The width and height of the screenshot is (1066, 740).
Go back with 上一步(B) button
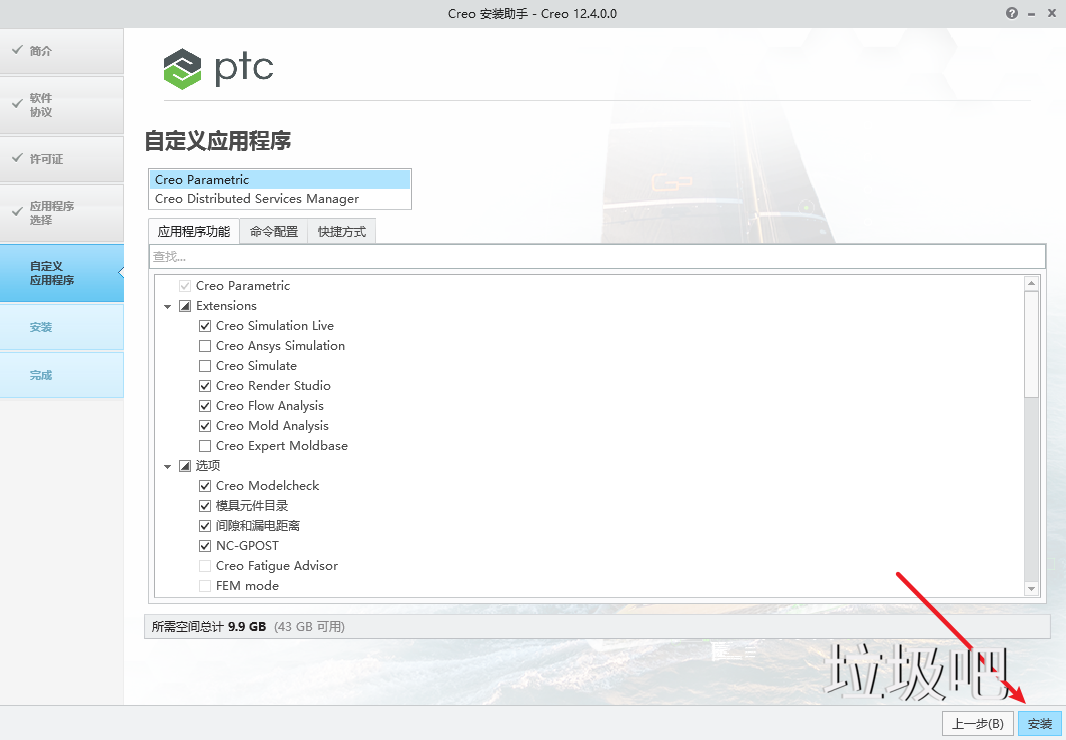pos(977,723)
